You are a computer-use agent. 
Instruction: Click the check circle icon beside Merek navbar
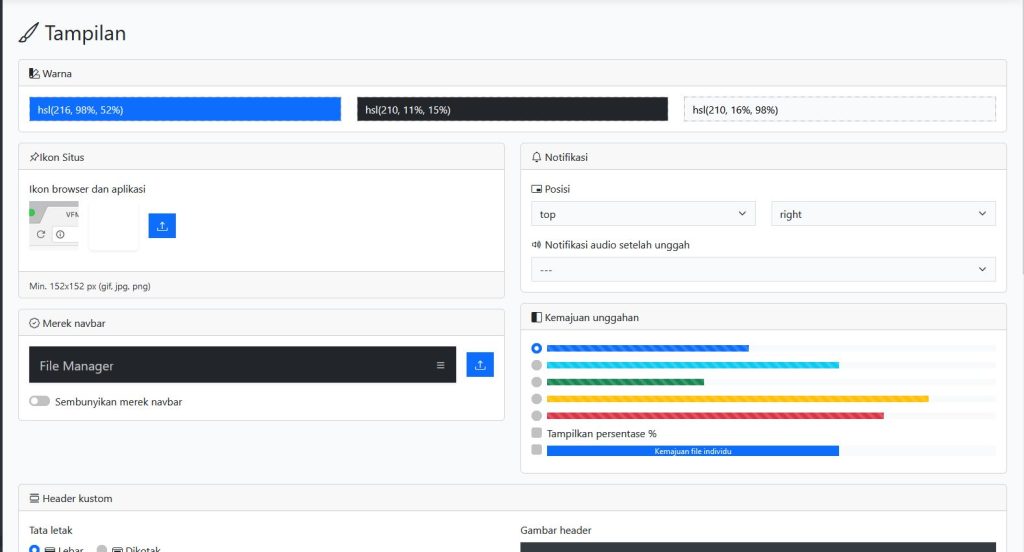34,323
